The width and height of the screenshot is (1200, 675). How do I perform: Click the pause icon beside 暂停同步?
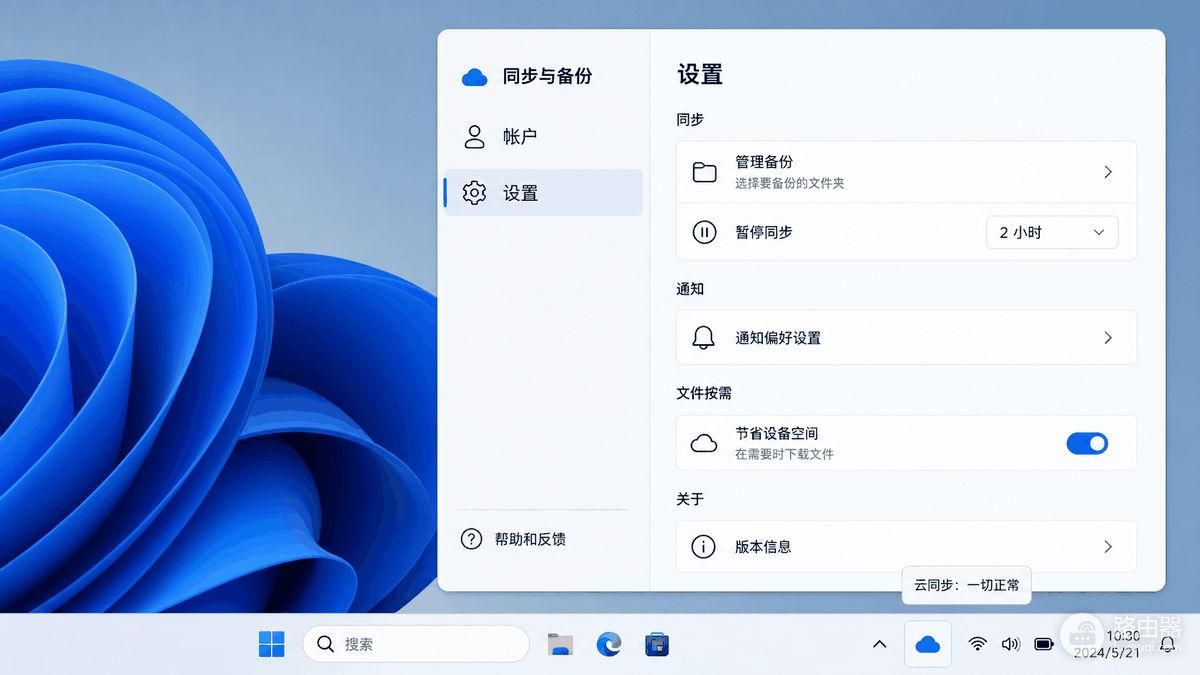(x=704, y=232)
